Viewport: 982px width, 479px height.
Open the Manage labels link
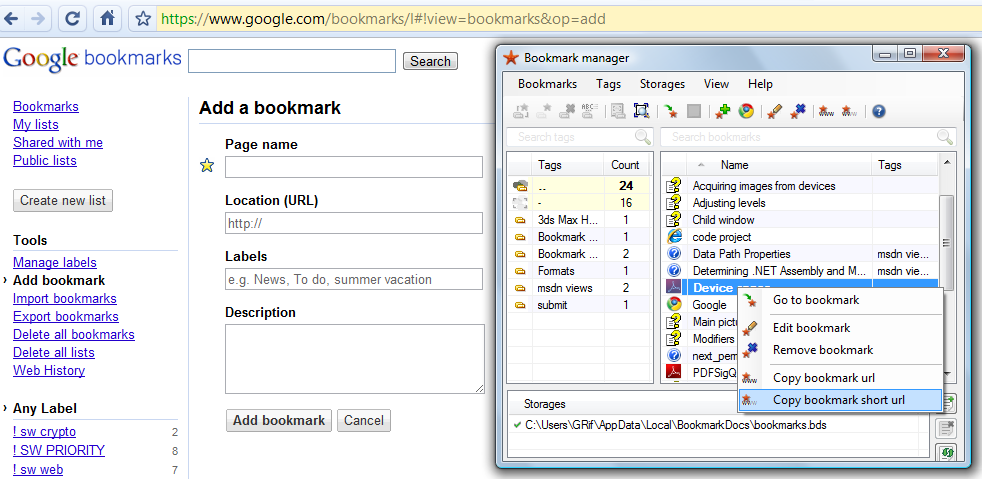click(54, 262)
